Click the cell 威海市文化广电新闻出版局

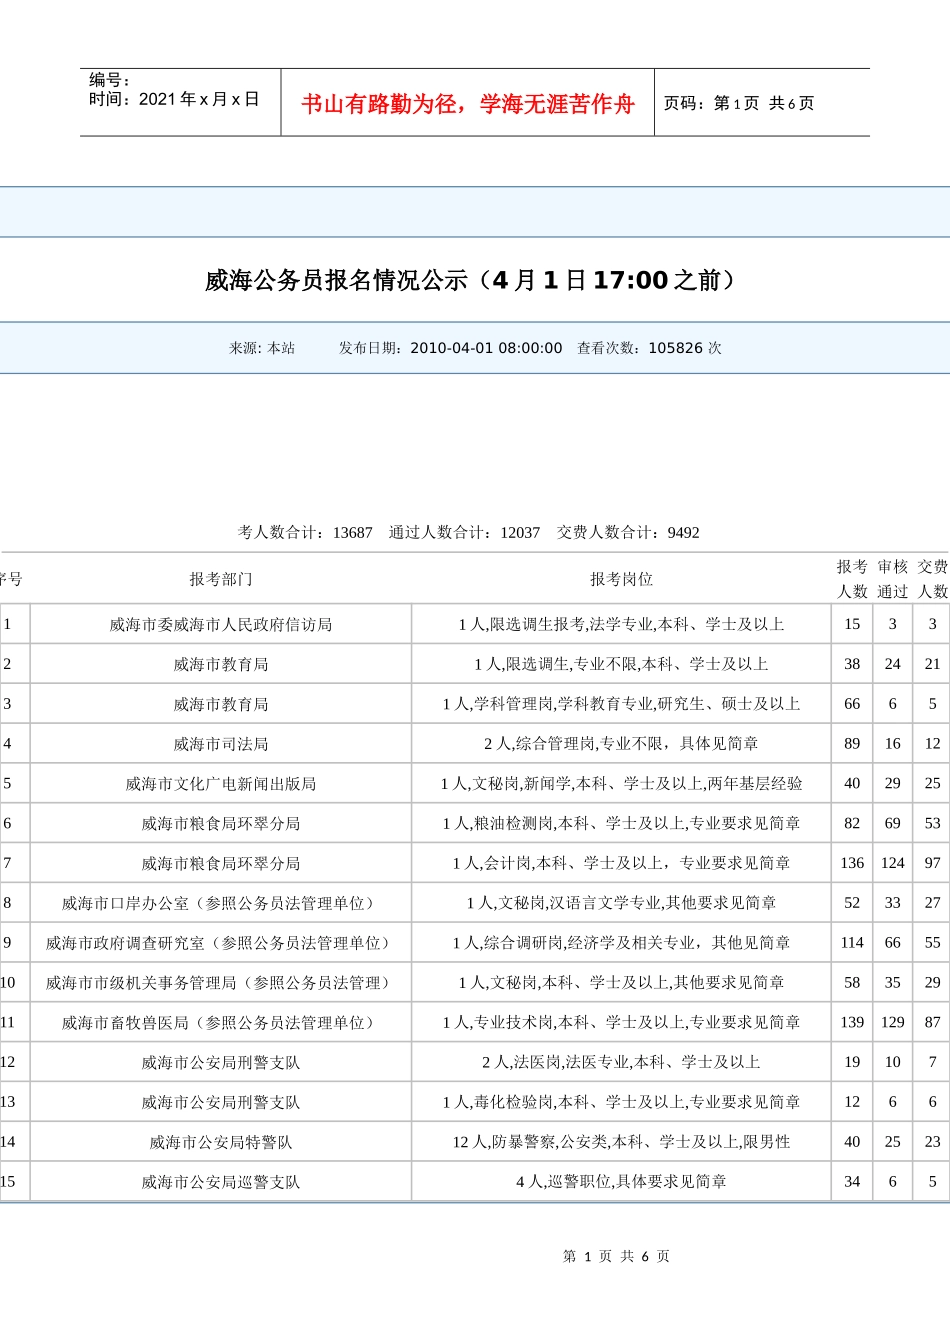pos(221,784)
